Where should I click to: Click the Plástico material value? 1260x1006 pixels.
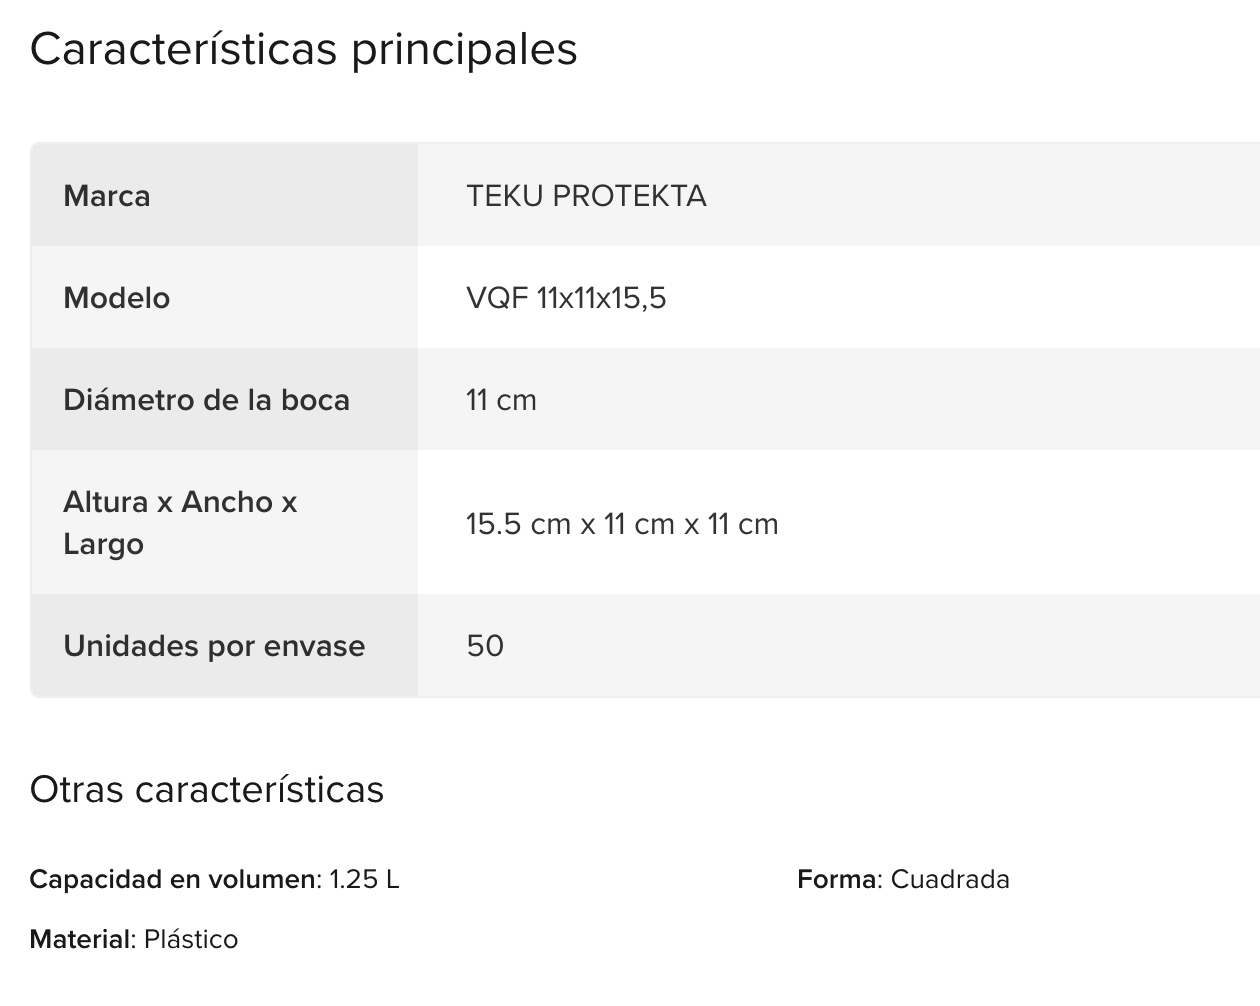point(191,940)
